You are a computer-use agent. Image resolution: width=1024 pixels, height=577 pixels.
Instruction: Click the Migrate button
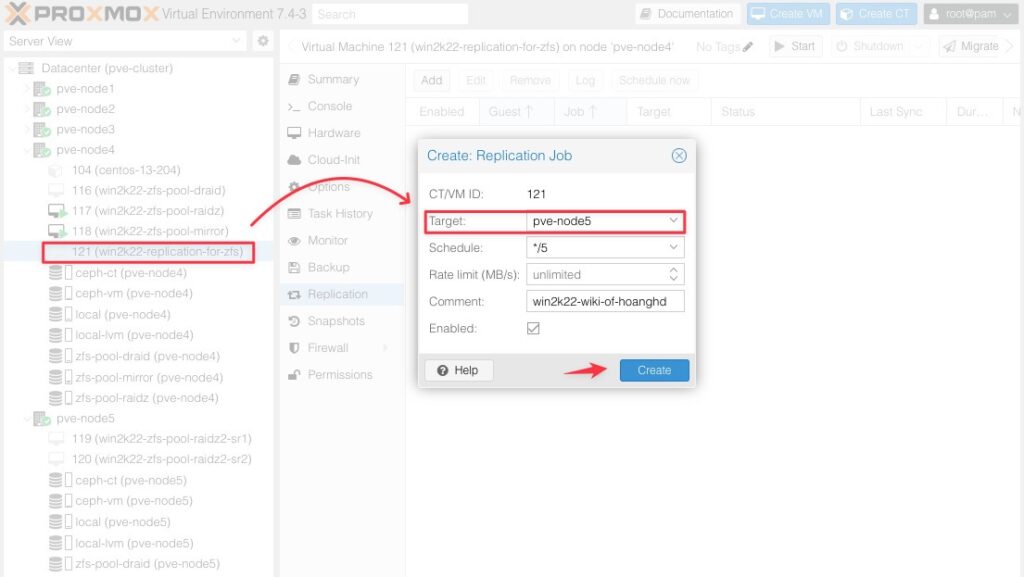[x=971, y=46]
